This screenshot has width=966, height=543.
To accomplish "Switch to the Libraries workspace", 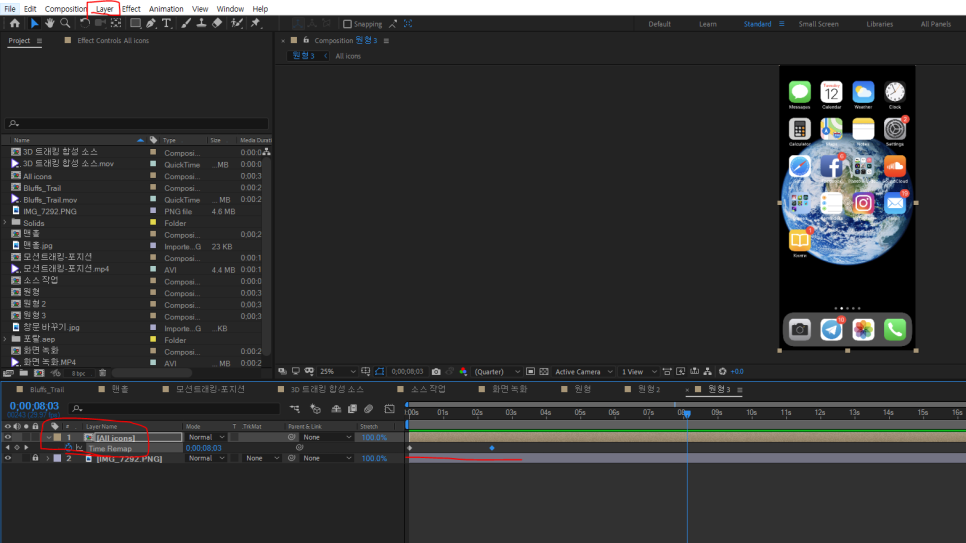I will pos(879,24).
